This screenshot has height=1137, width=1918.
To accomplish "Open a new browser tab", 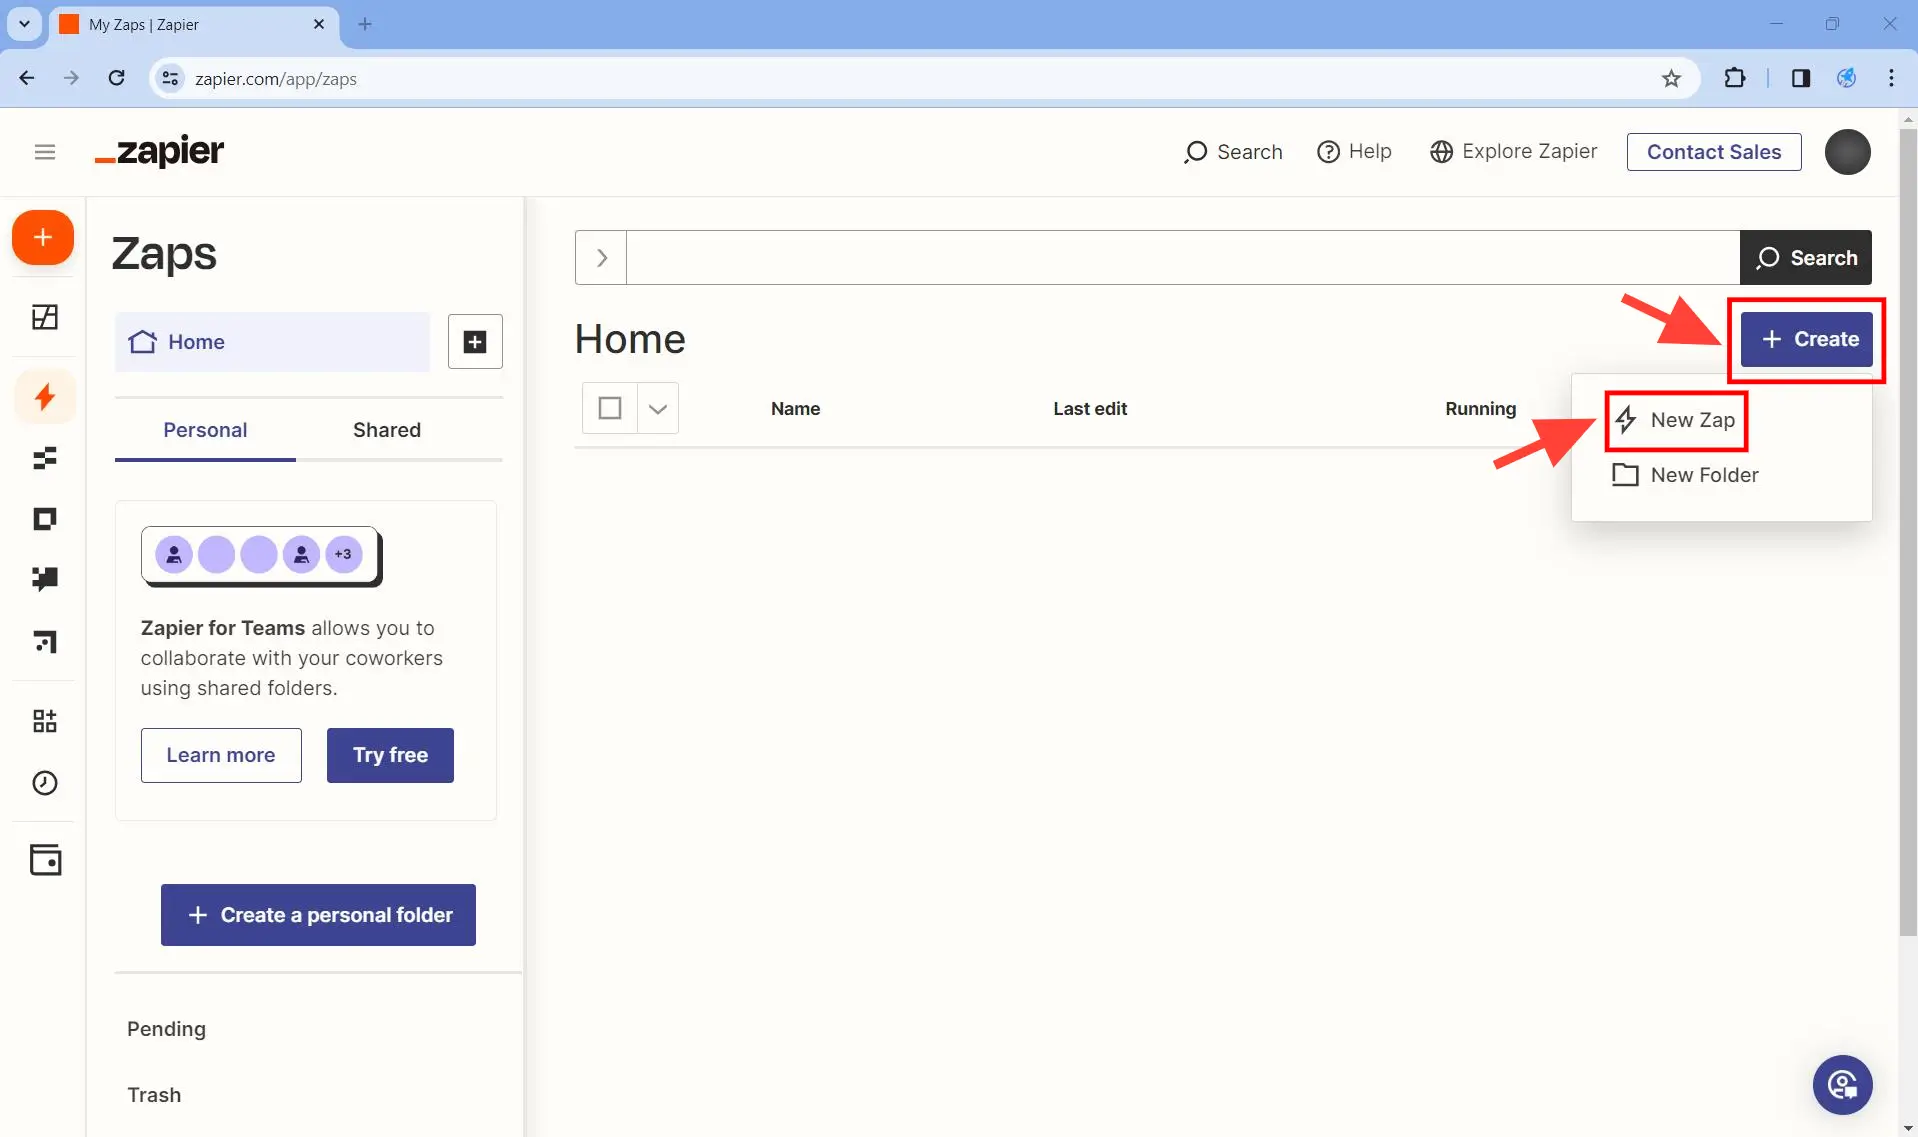I will click(365, 24).
